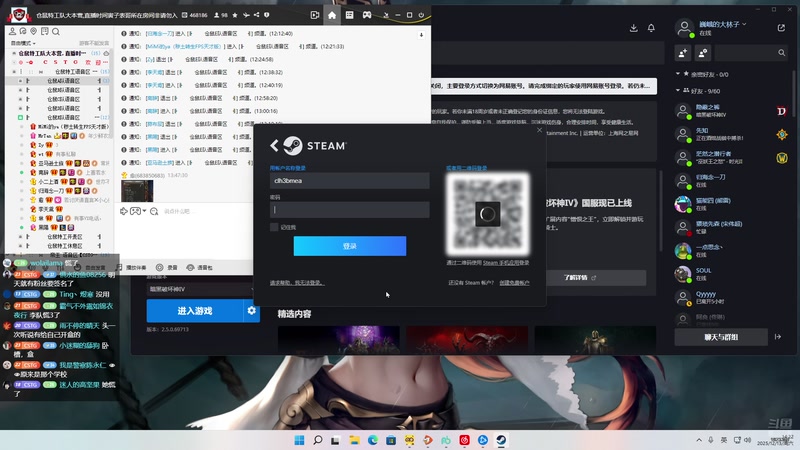This screenshot has width=800, height=450.
Task: Click the help link 请求帮助，我无法登录
Action: pos(297,283)
